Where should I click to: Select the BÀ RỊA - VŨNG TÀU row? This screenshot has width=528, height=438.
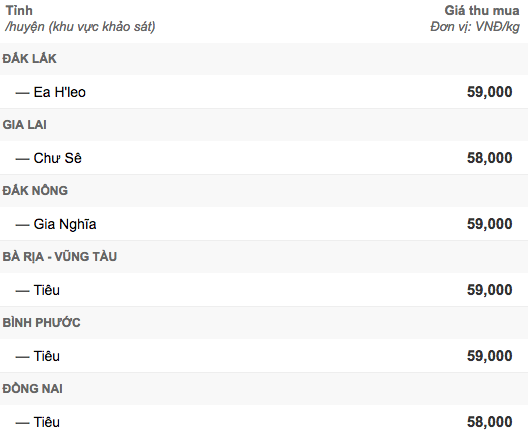coord(264,257)
